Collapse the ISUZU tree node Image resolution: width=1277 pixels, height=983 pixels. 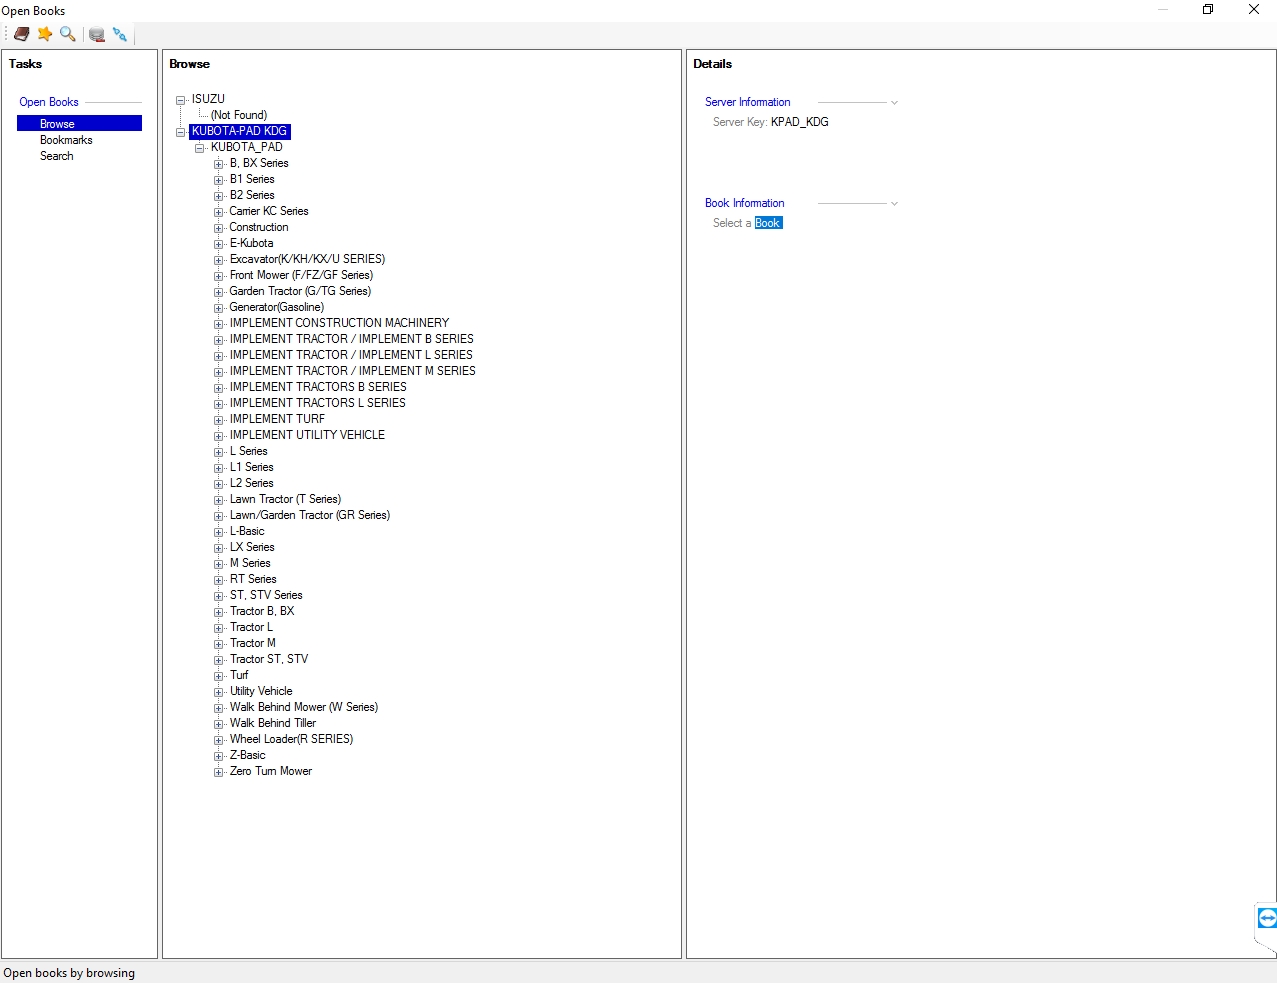coord(181,100)
